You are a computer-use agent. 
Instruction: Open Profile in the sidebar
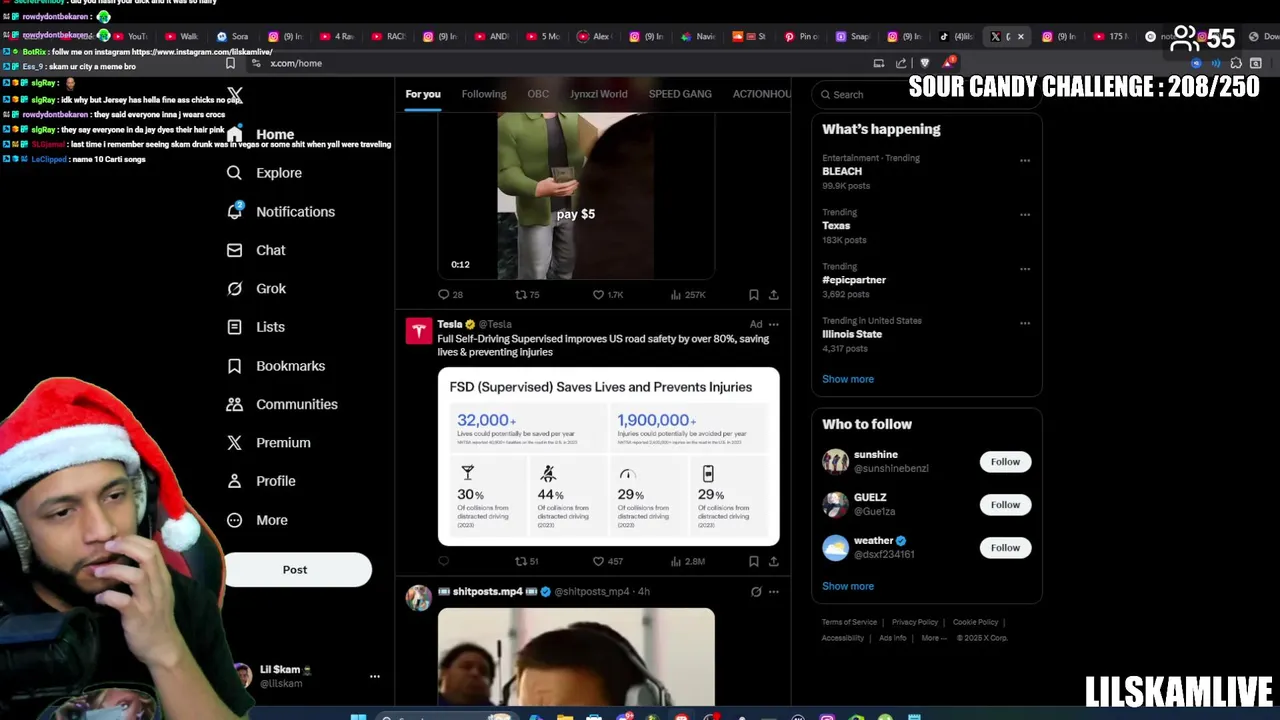pyautogui.click(x=261, y=481)
